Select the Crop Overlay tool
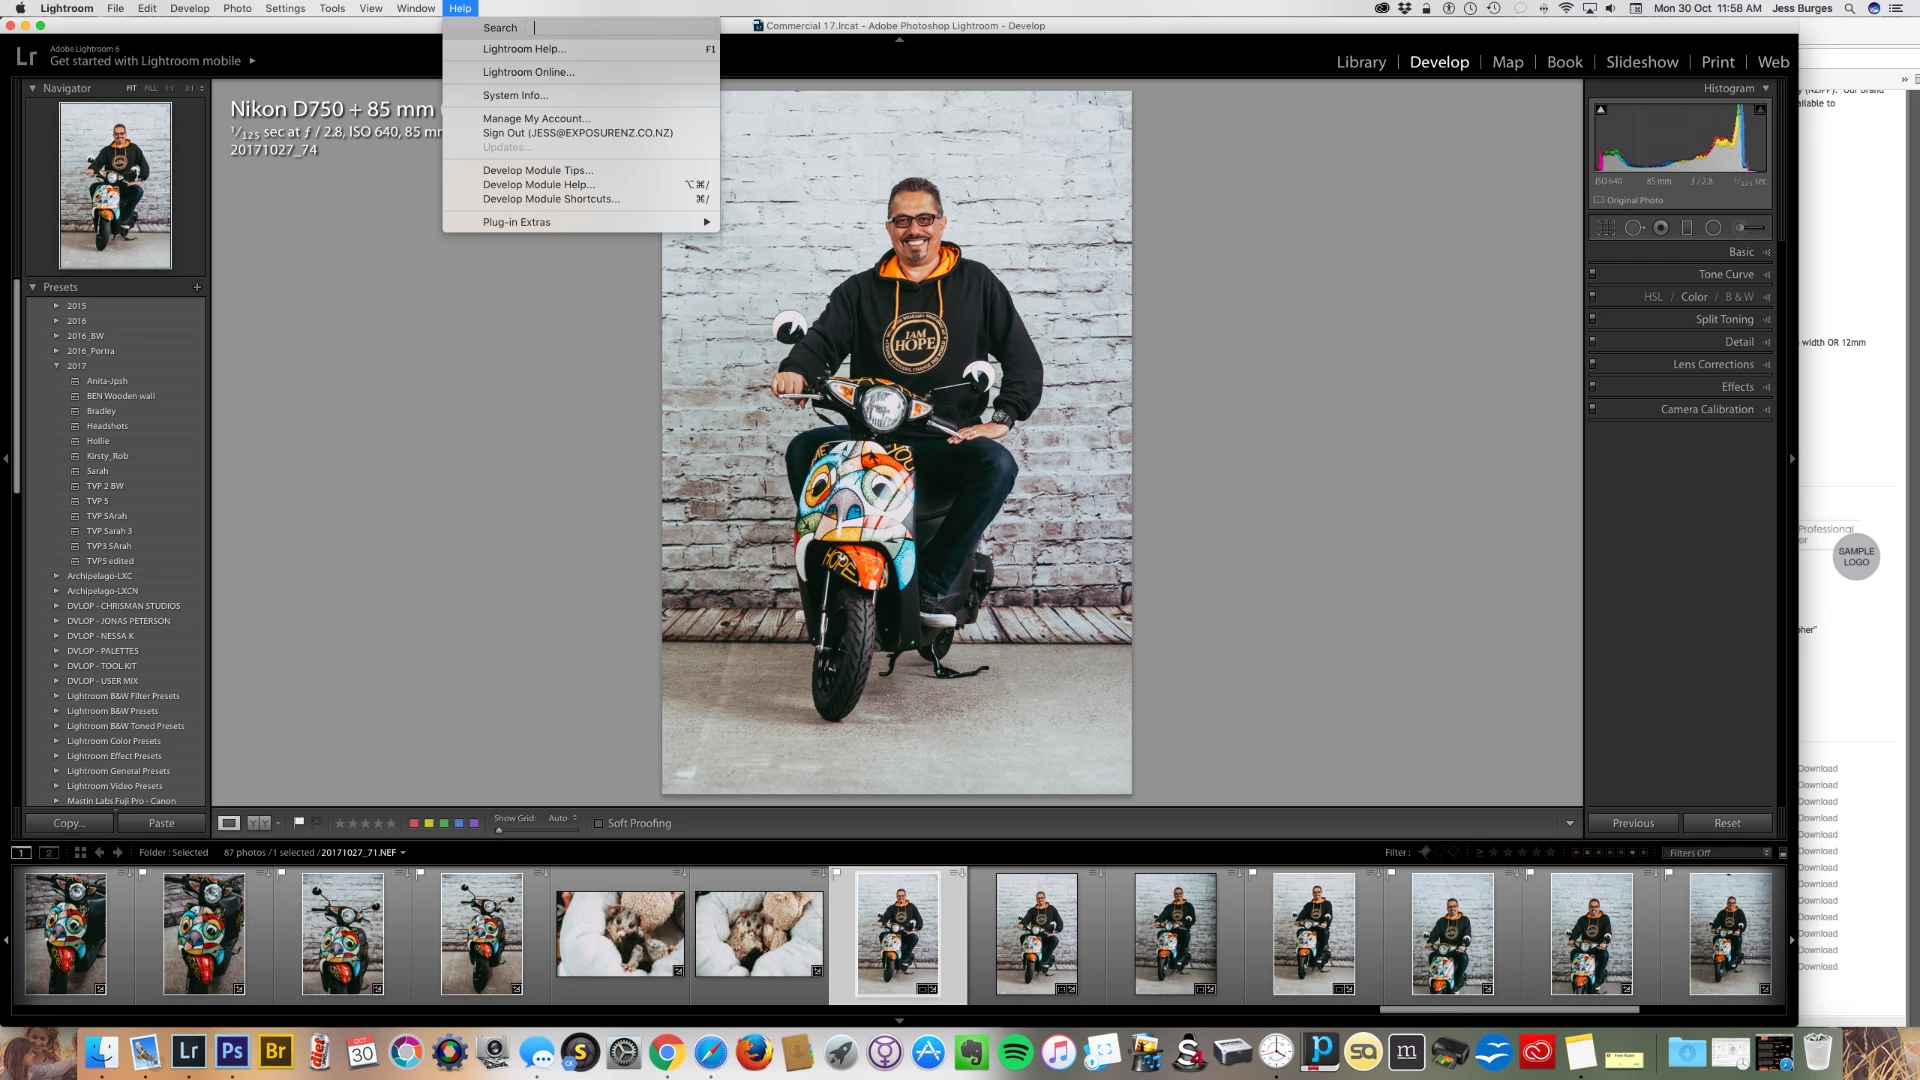Viewport: 1920px width, 1080px height. click(1606, 228)
